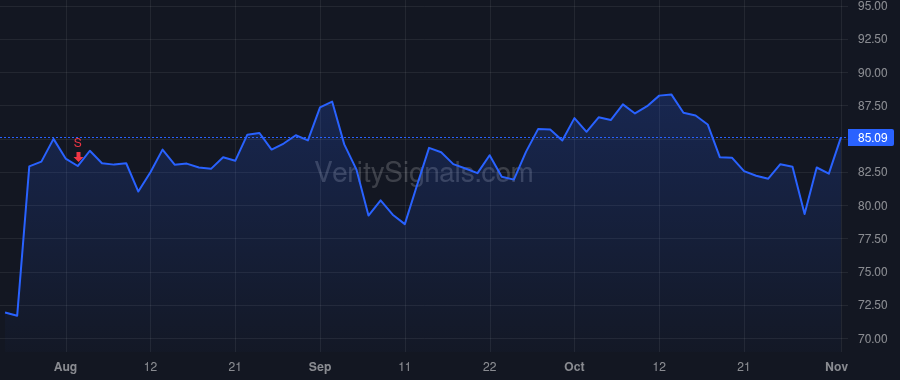Click the 87.50 price axis label
Image resolution: width=900 pixels, height=380 pixels.
(x=872, y=106)
